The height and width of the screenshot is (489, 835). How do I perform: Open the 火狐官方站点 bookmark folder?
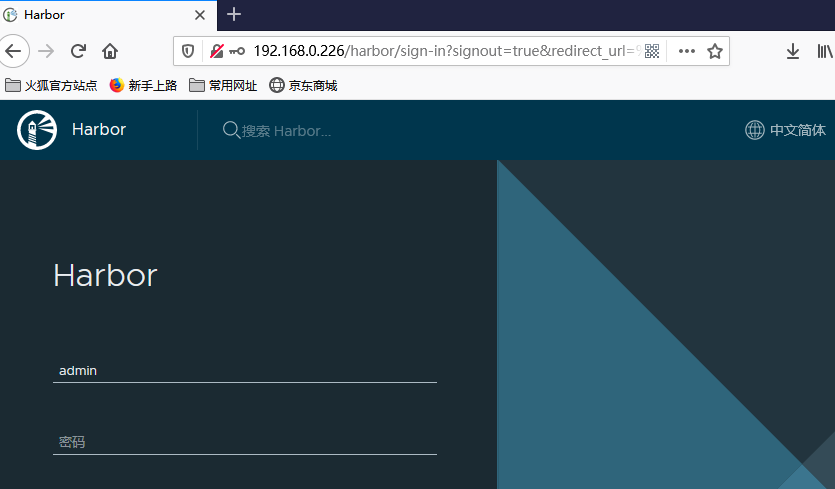tap(51, 85)
